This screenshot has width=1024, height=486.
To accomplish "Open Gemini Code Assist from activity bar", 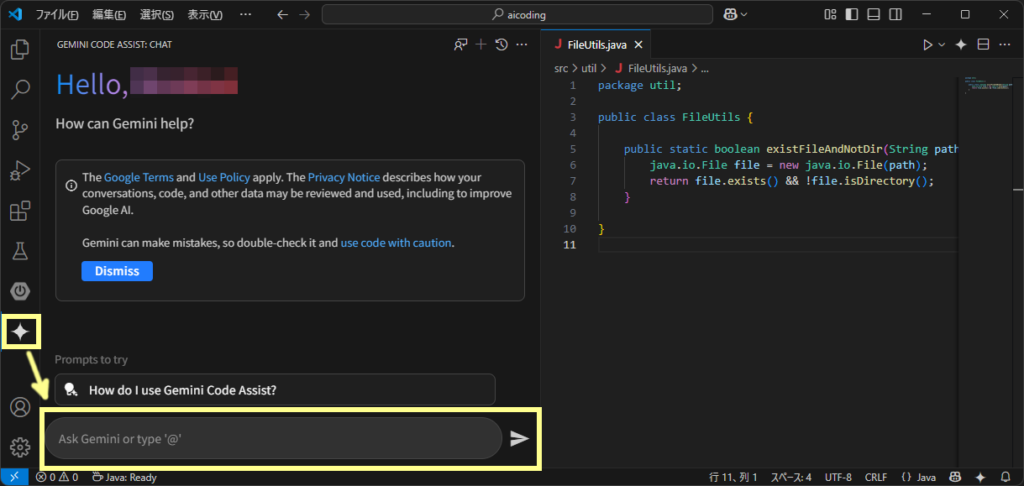I will click(20, 332).
